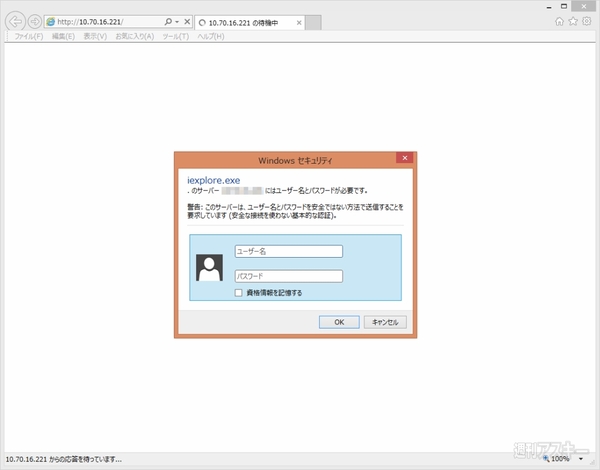Image resolution: width=600 pixels, height=470 pixels.
Task: Click the user avatar picture
Action: click(x=209, y=268)
